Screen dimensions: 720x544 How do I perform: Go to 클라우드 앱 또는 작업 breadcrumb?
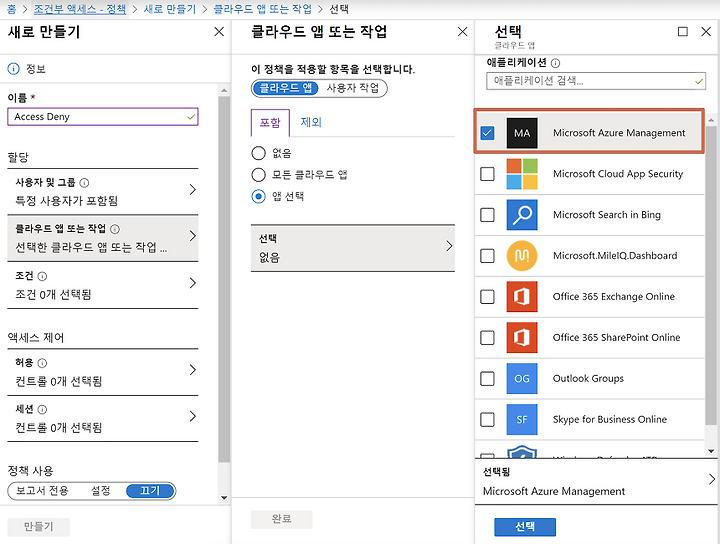tap(263, 9)
